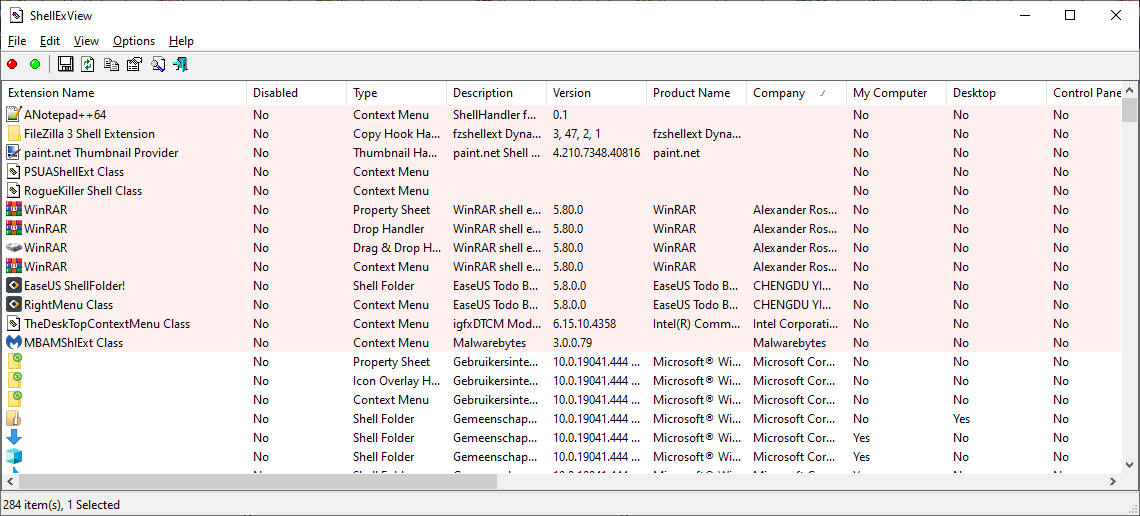1140x516 pixels.
Task: Click the Exit door toolbar icon
Action: coord(181,65)
